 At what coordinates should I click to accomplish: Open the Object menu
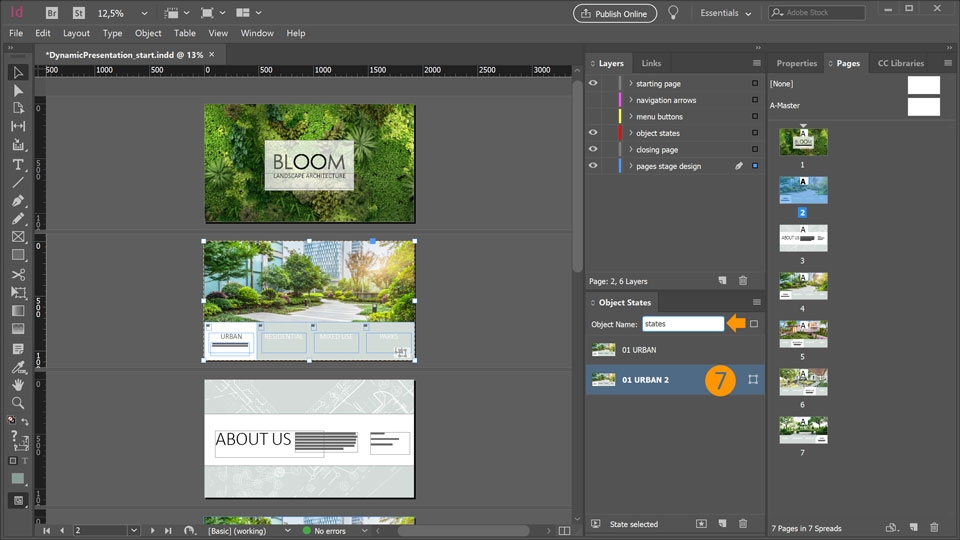[x=148, y=33]
